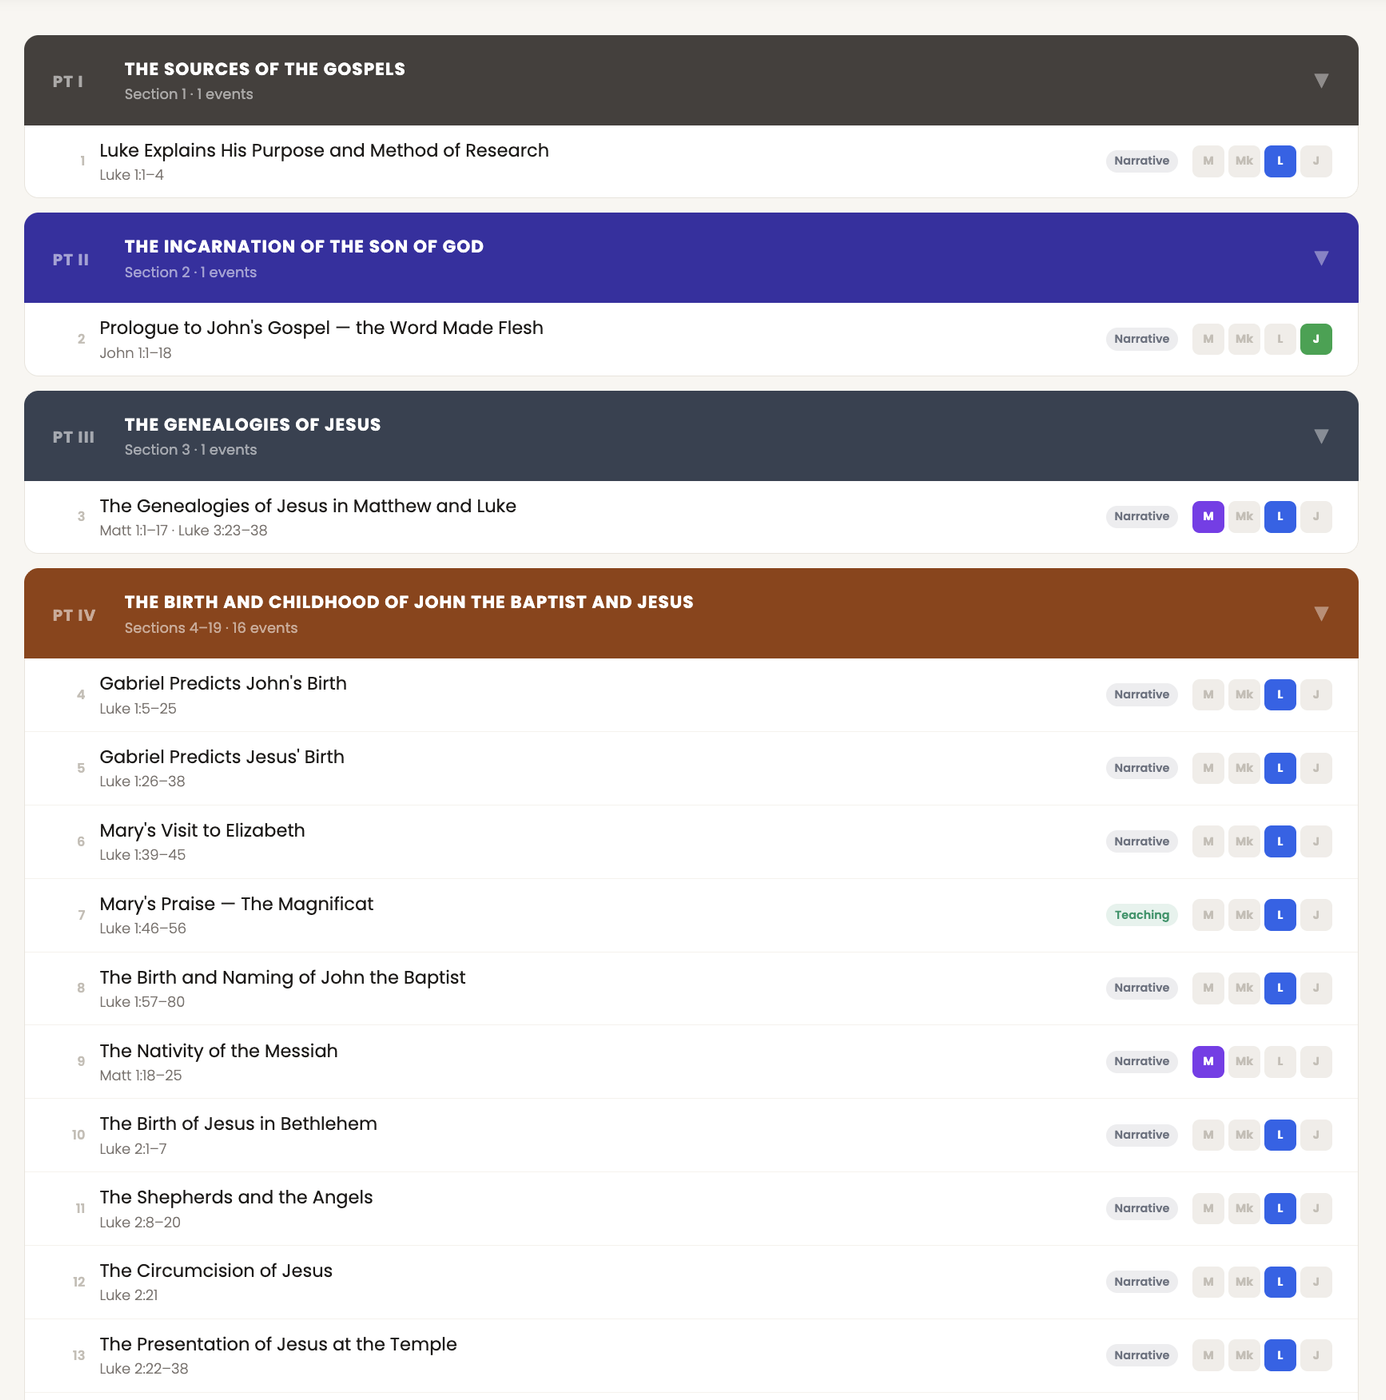Click the blue L badge for Luke Explains His Purpose
Image resolution: width=1386 pixels, height=1400 pixels.
[1280, 161]
